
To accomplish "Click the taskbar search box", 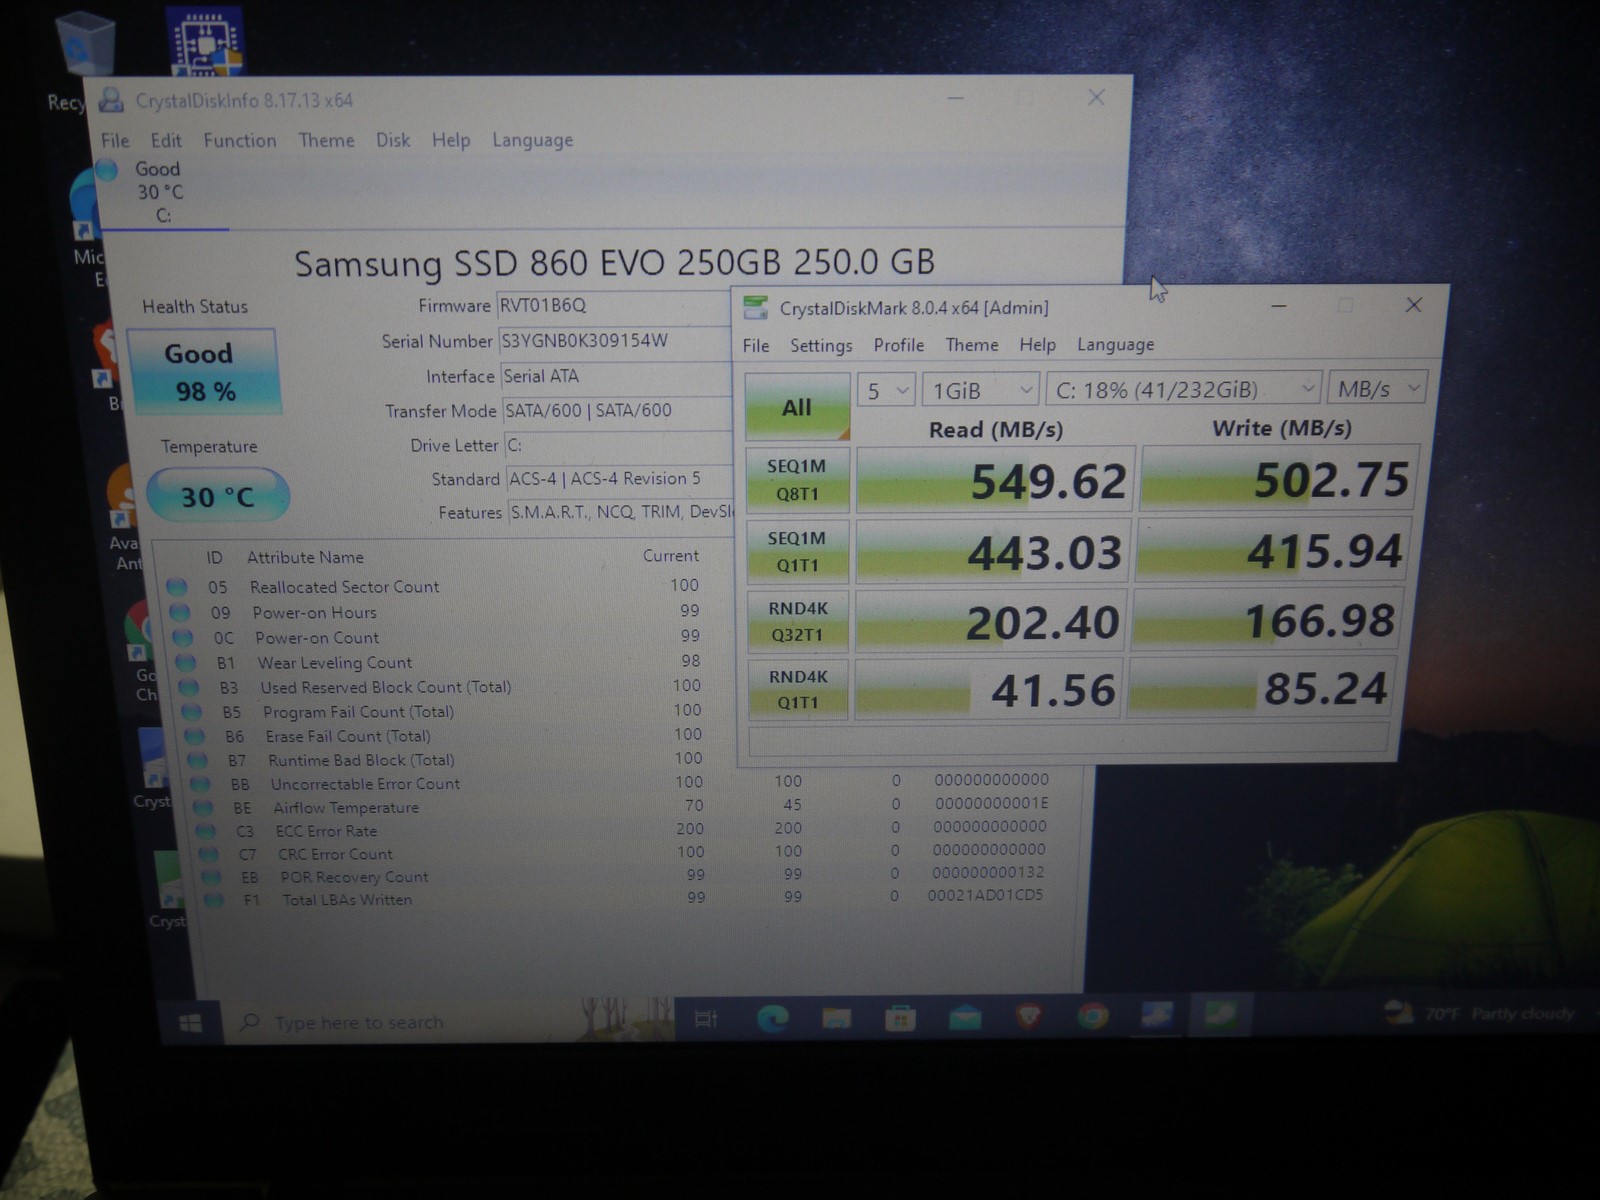I will pyautogui.click(x=450, y=1021).
